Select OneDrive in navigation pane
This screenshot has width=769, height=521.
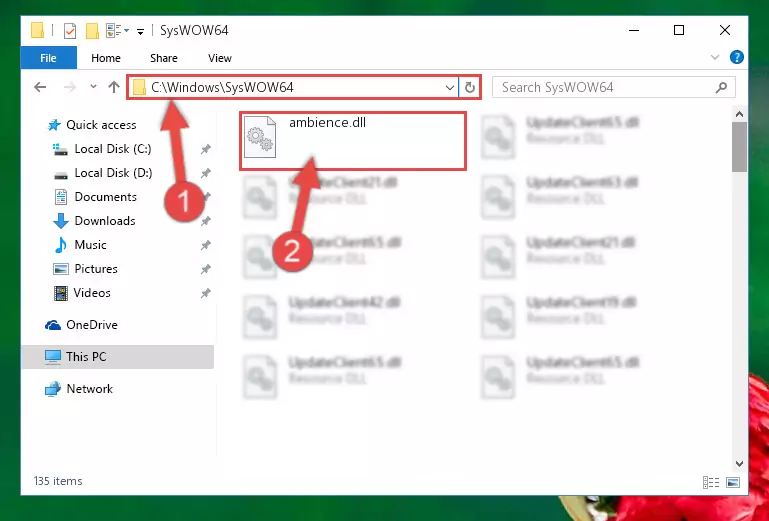(x=92, y=325)
